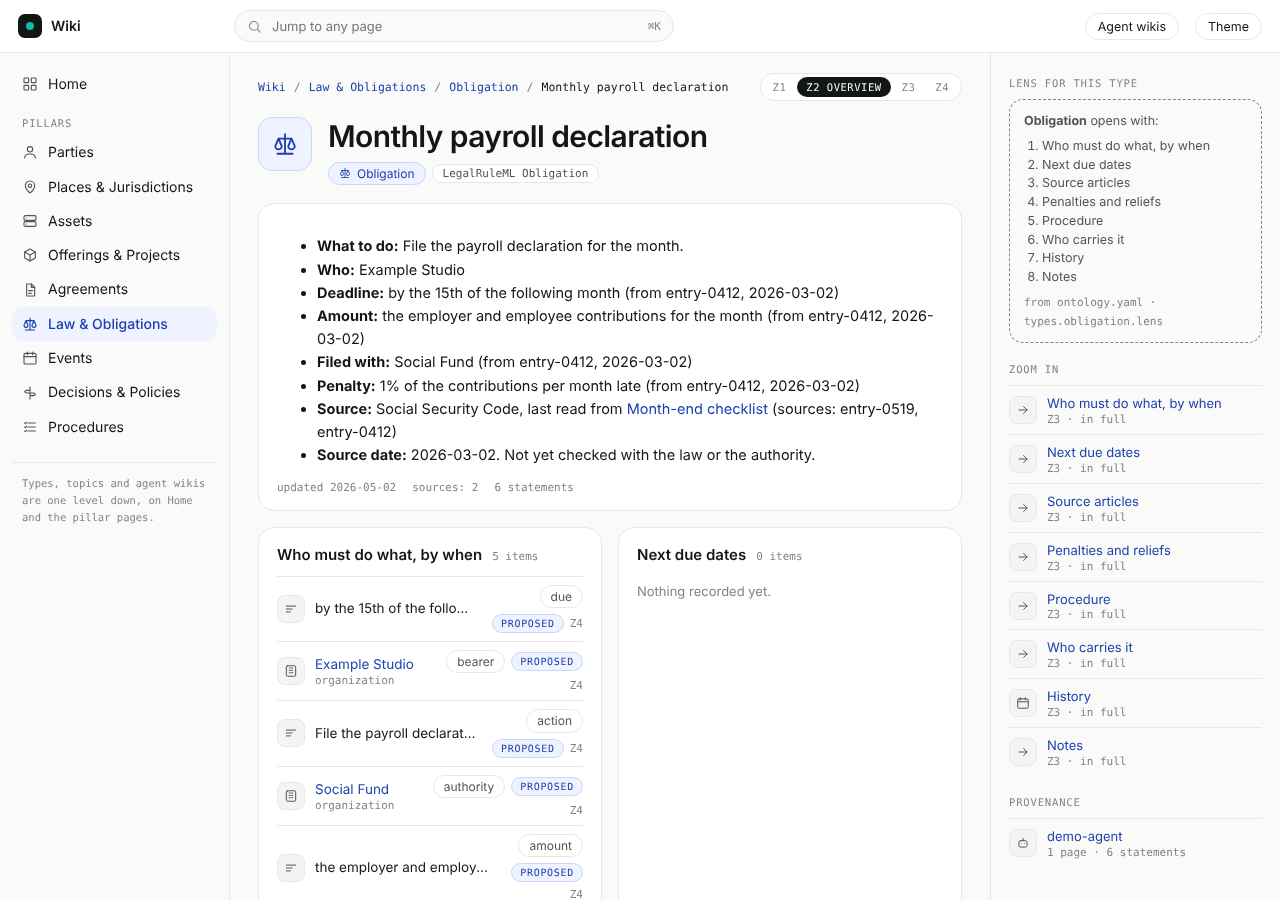Screen dimensions: 1280x900
Task: Click the Theme button
Action: 1228,26
